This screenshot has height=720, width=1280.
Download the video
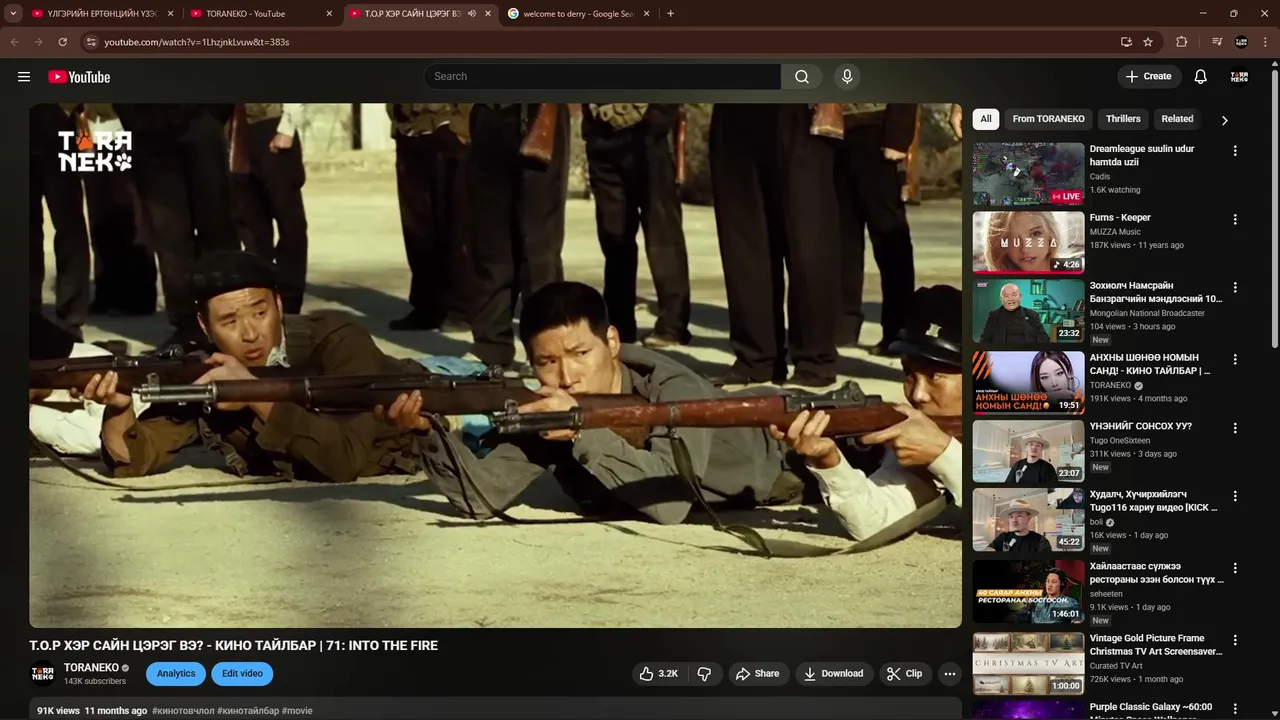[833, 674]
